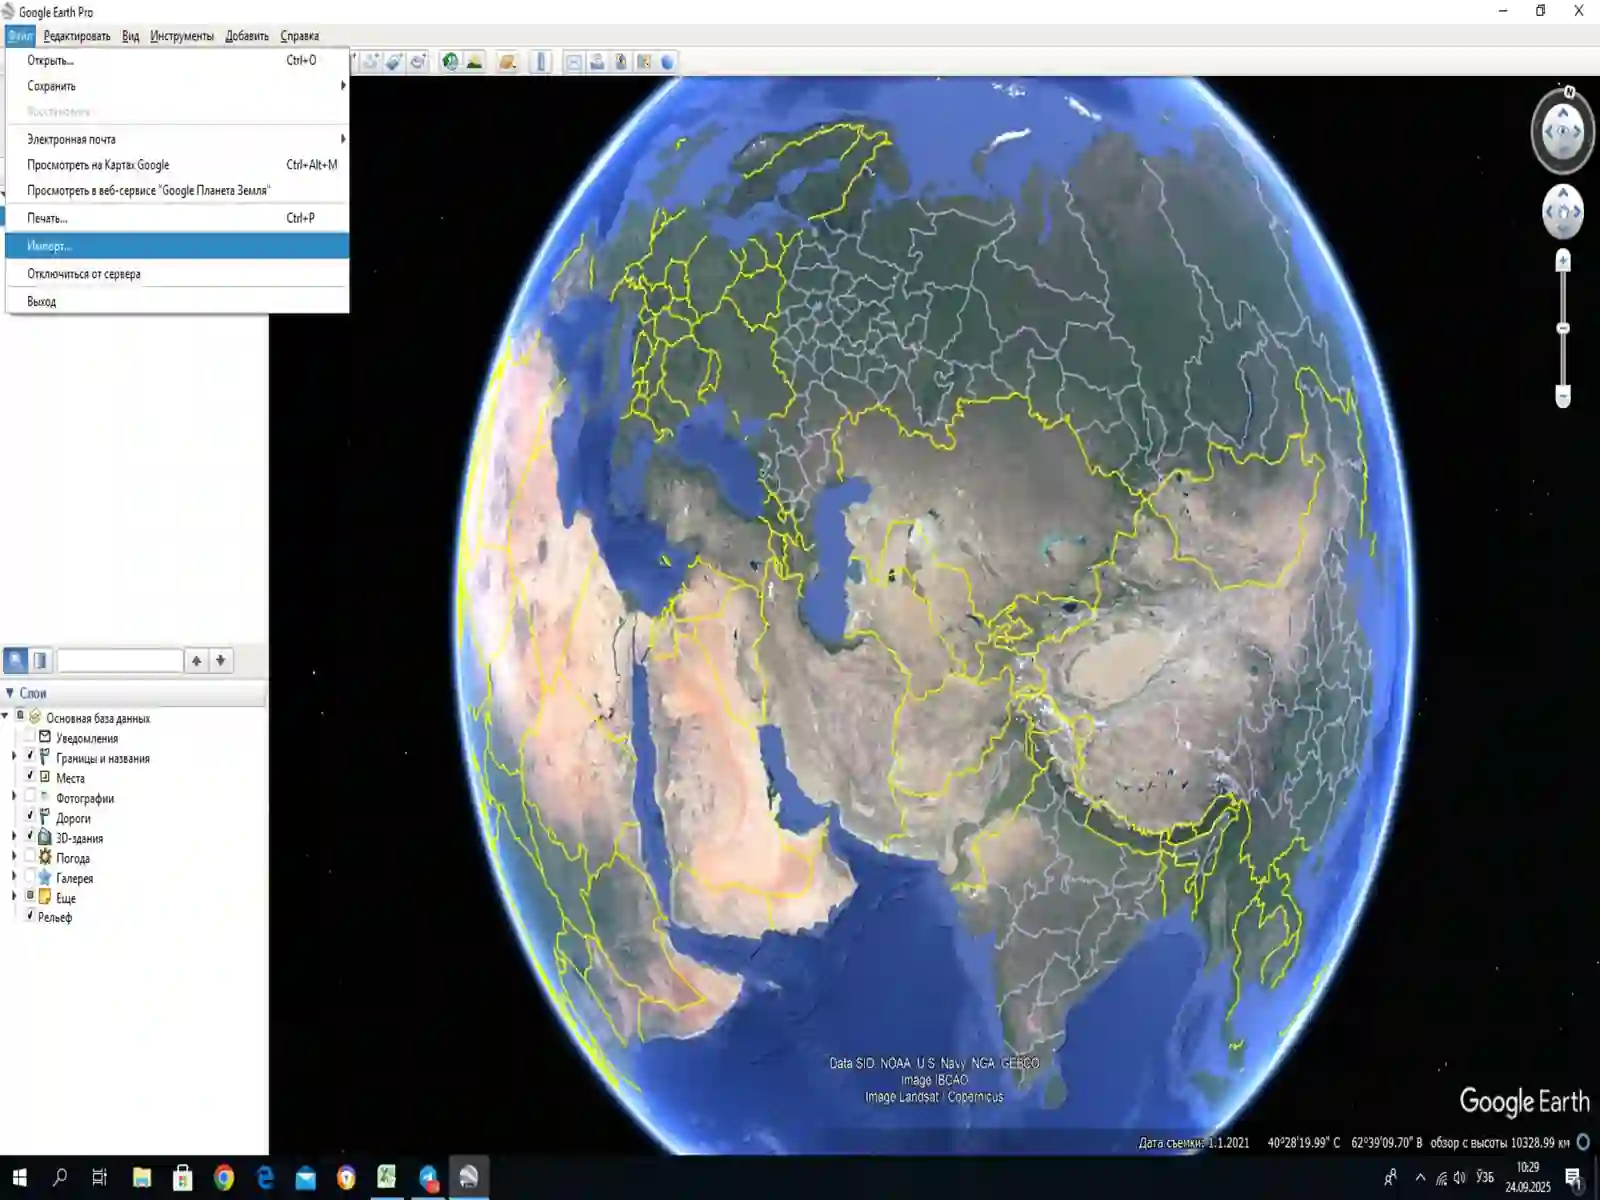Open the Telegram taskbar icon
Viewport: 1600px width, 1200px height.
(x=428, y=1178)
